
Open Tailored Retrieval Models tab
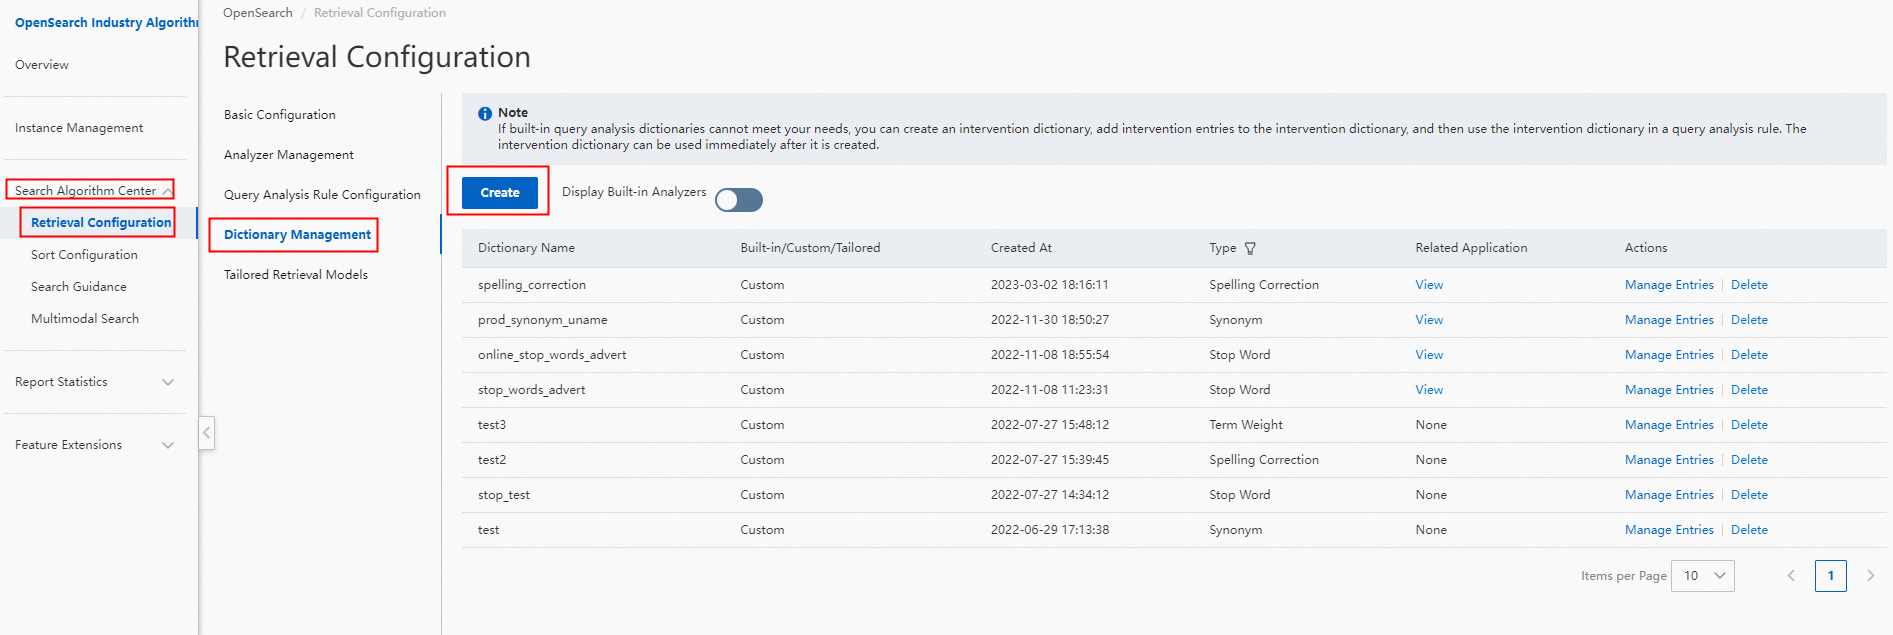(x=296, y=275)
